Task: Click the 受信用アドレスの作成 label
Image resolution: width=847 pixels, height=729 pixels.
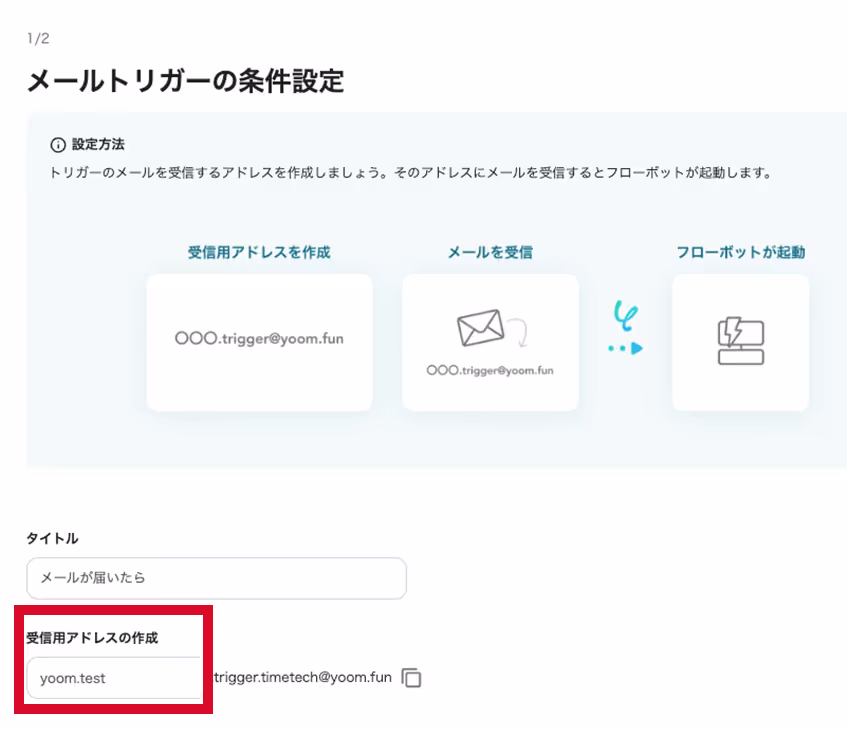Action: coord(92,638)
